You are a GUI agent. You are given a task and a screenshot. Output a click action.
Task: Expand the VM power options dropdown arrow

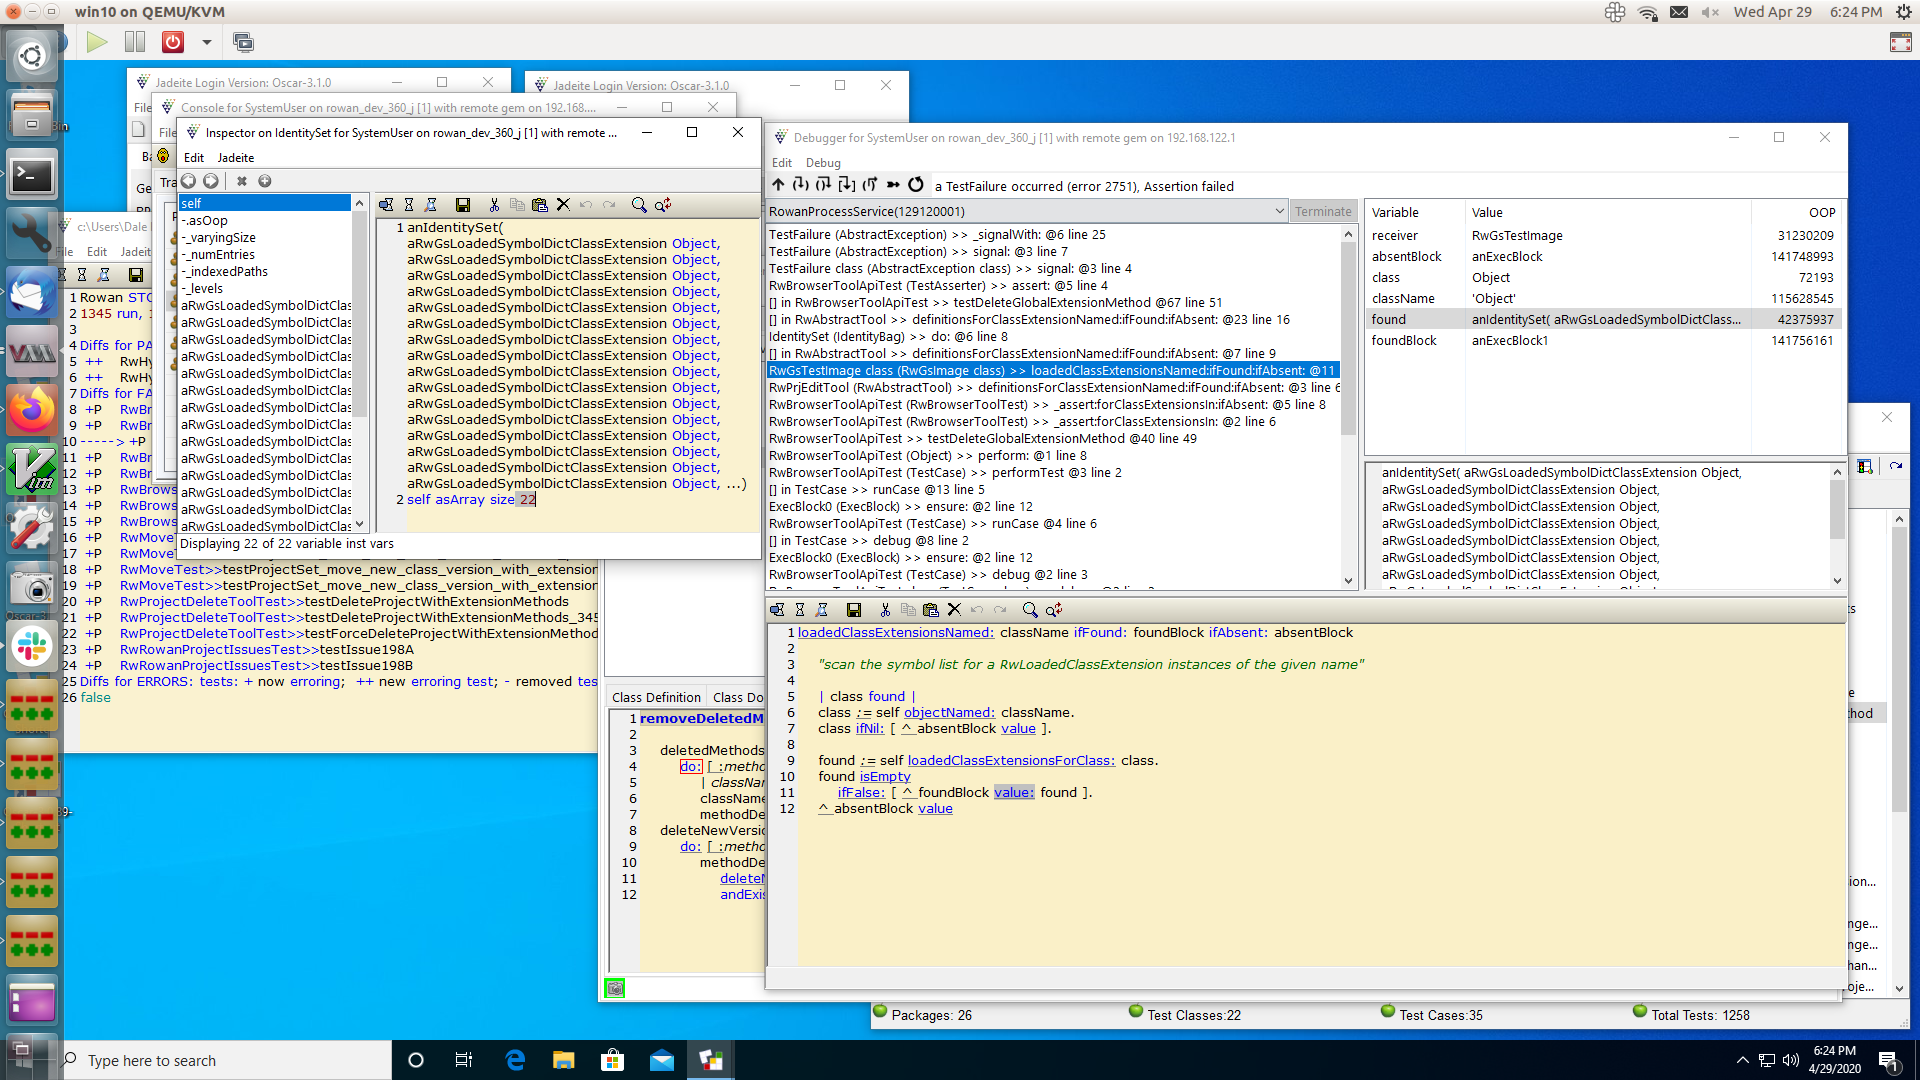click(207, 42)
